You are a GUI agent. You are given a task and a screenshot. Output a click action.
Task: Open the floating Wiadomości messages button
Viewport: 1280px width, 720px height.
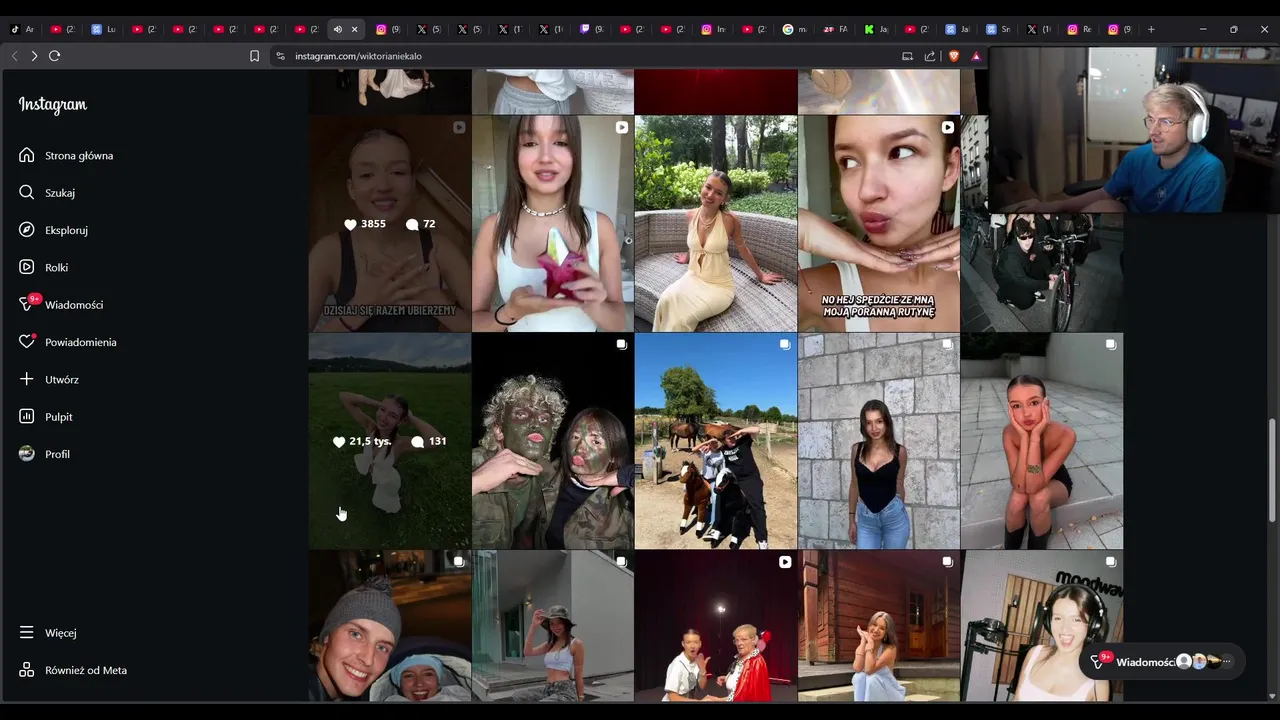point(1162,662)
